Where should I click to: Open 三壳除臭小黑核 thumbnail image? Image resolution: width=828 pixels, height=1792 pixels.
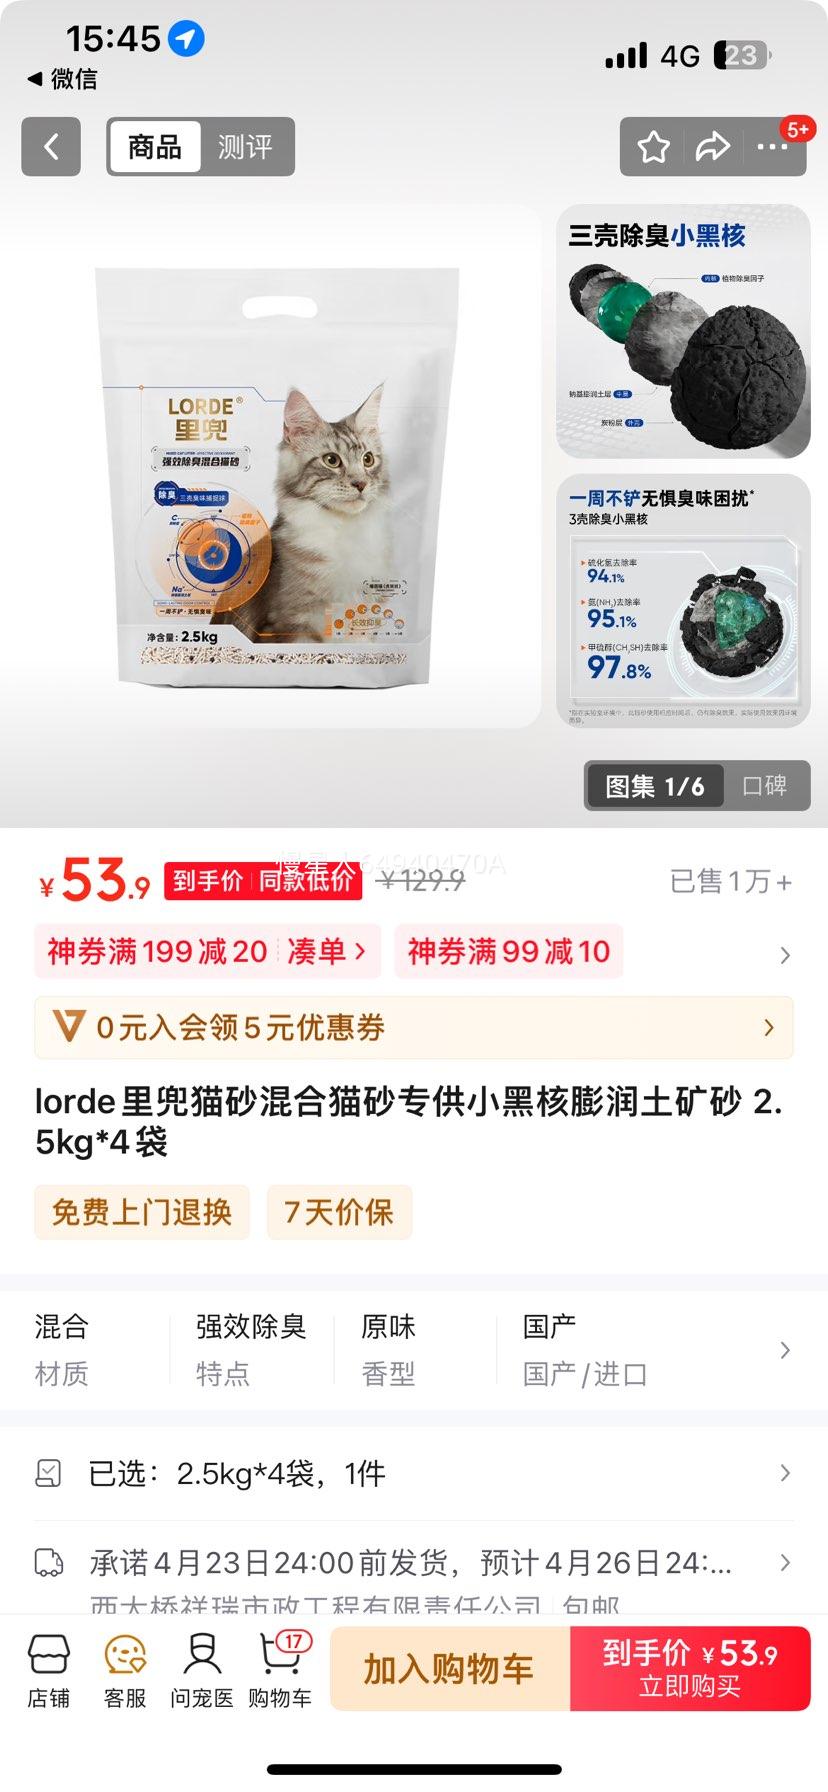pos(683,332)
